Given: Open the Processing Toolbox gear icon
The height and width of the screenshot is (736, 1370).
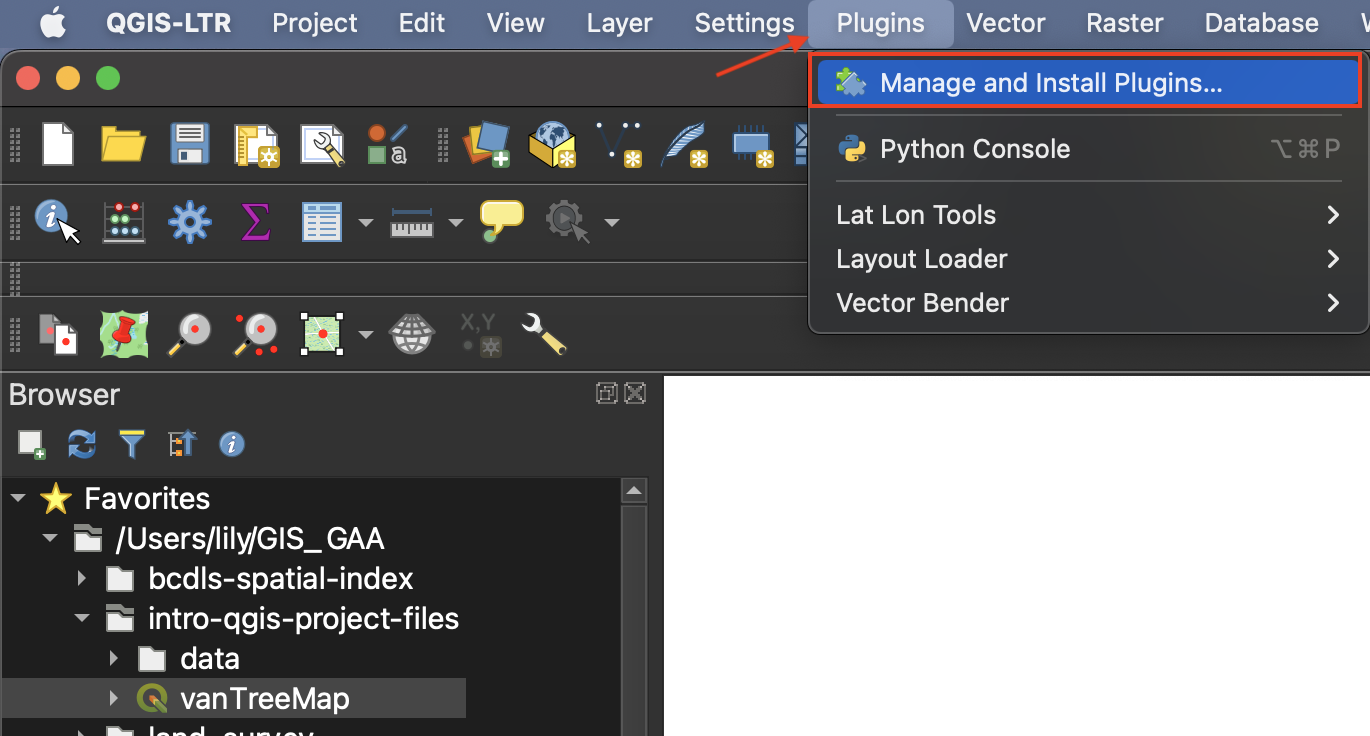Looking at the screenshot, I should 189,222.
